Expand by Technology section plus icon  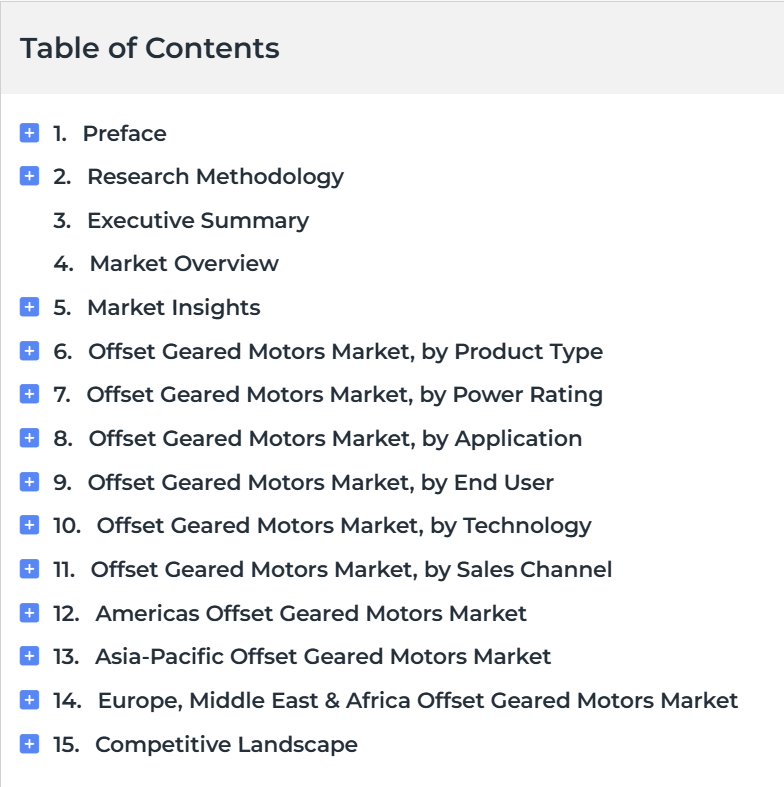pos(29,525)
